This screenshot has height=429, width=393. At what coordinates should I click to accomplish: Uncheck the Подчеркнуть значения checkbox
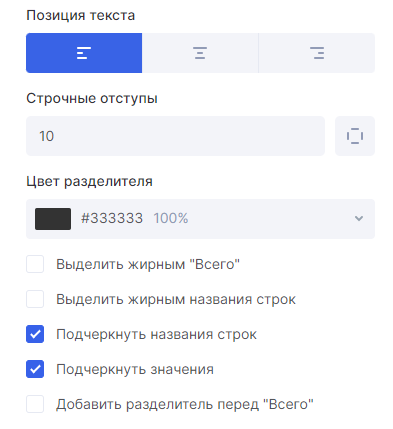[x=35, y=369]
